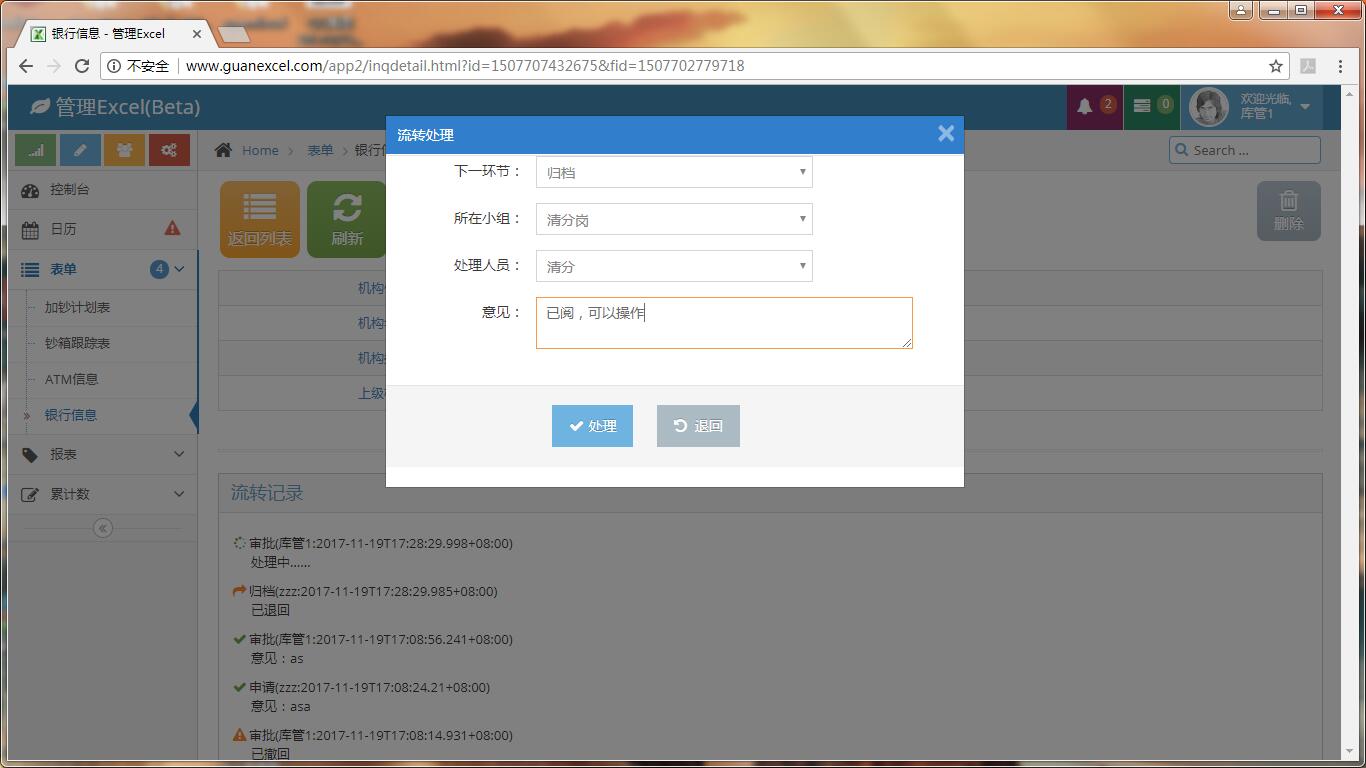Click the 退回 return button
The width and height of the screenshot is (1366, 768).
(x=698, y=426)
